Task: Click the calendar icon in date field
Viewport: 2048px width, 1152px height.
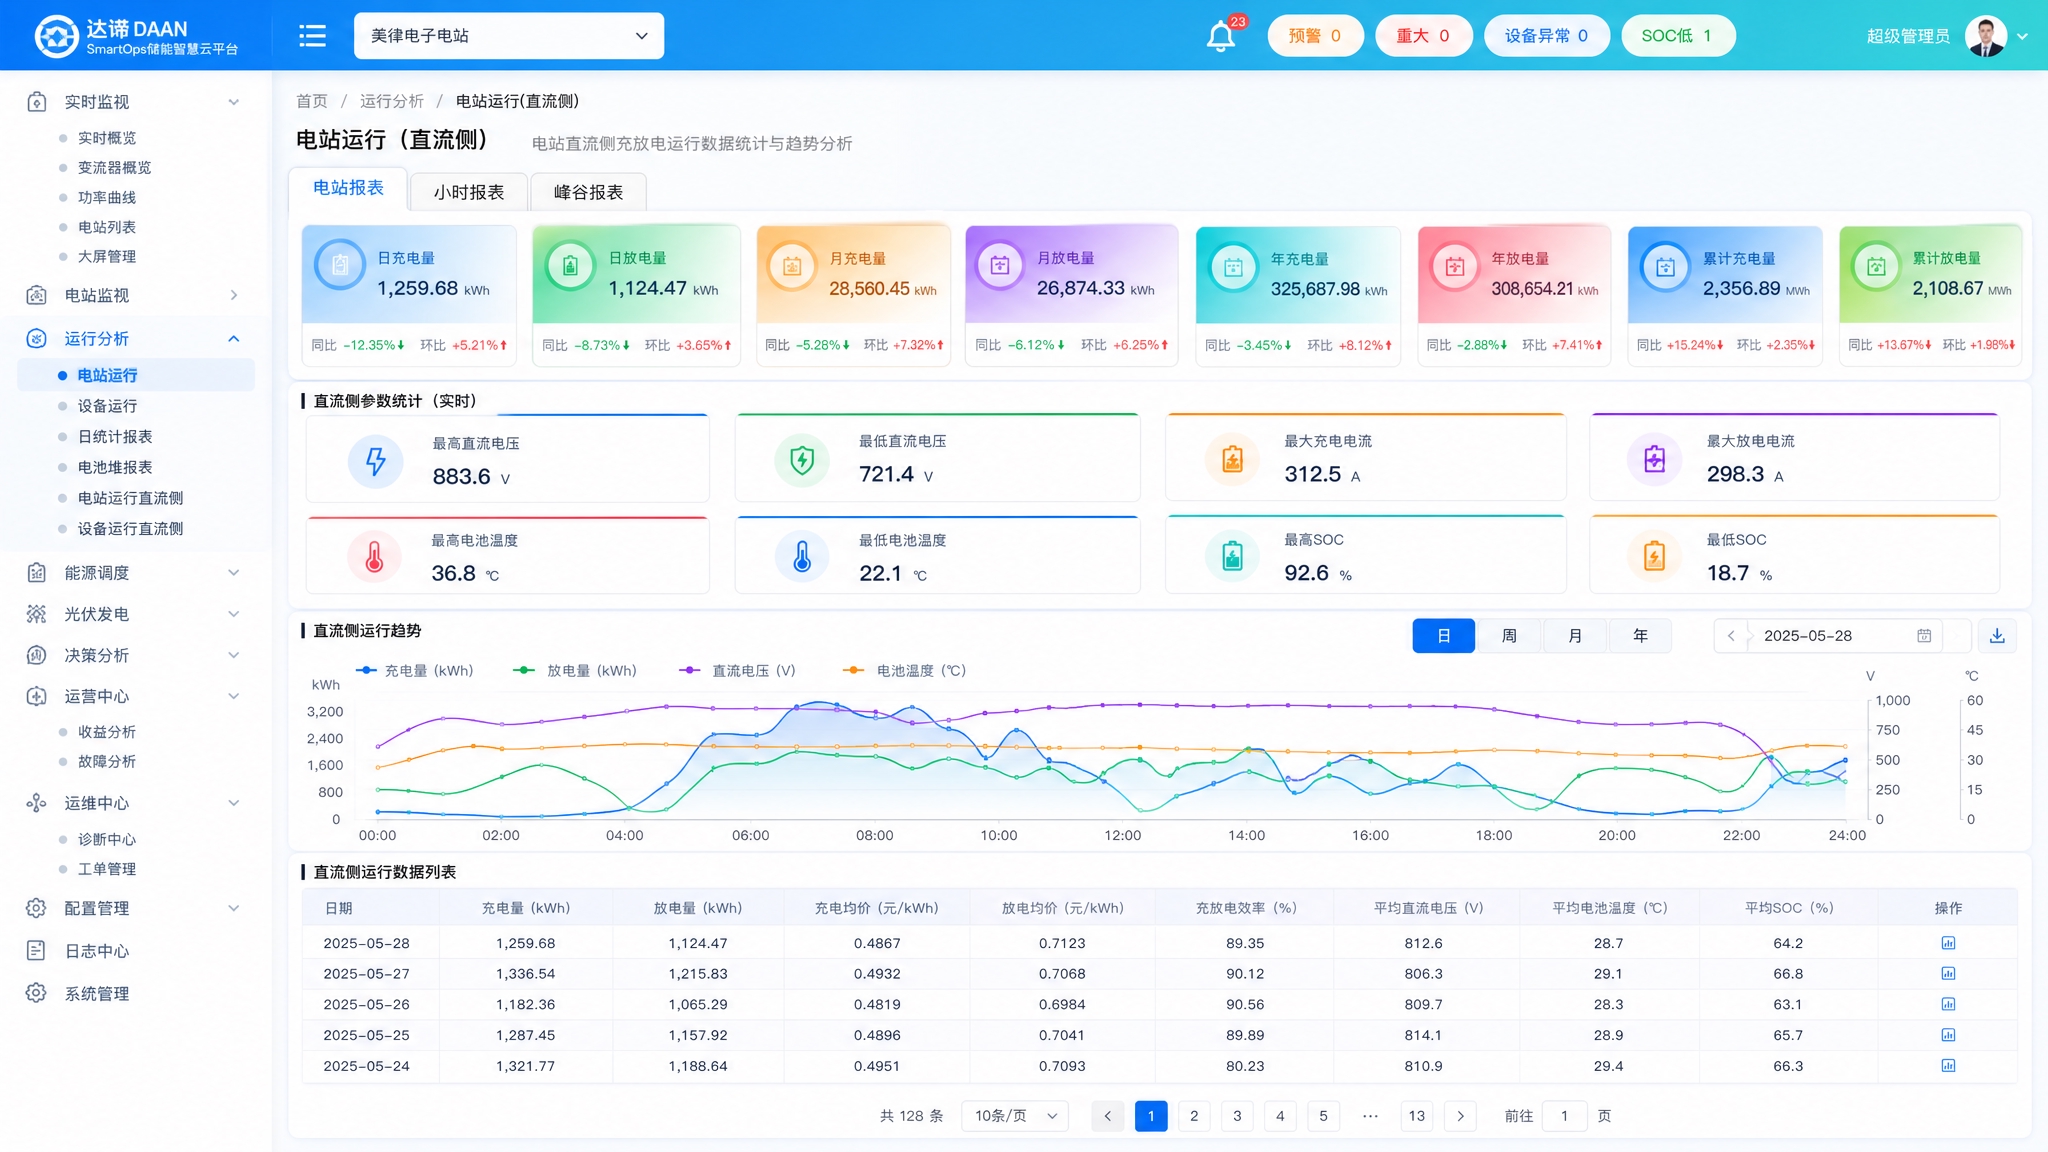Action: tap(1924, 636)
